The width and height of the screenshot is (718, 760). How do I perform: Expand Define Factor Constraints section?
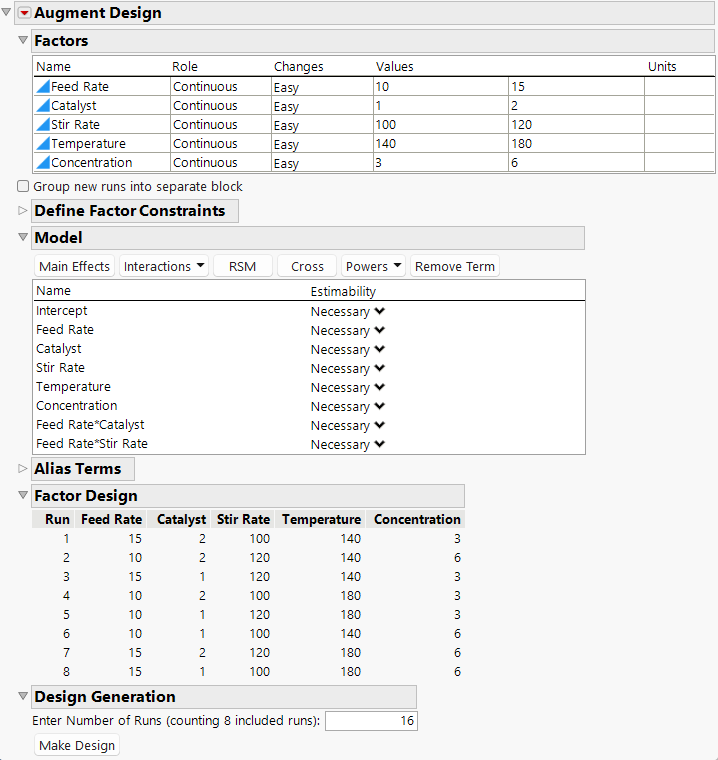(23, 210)
